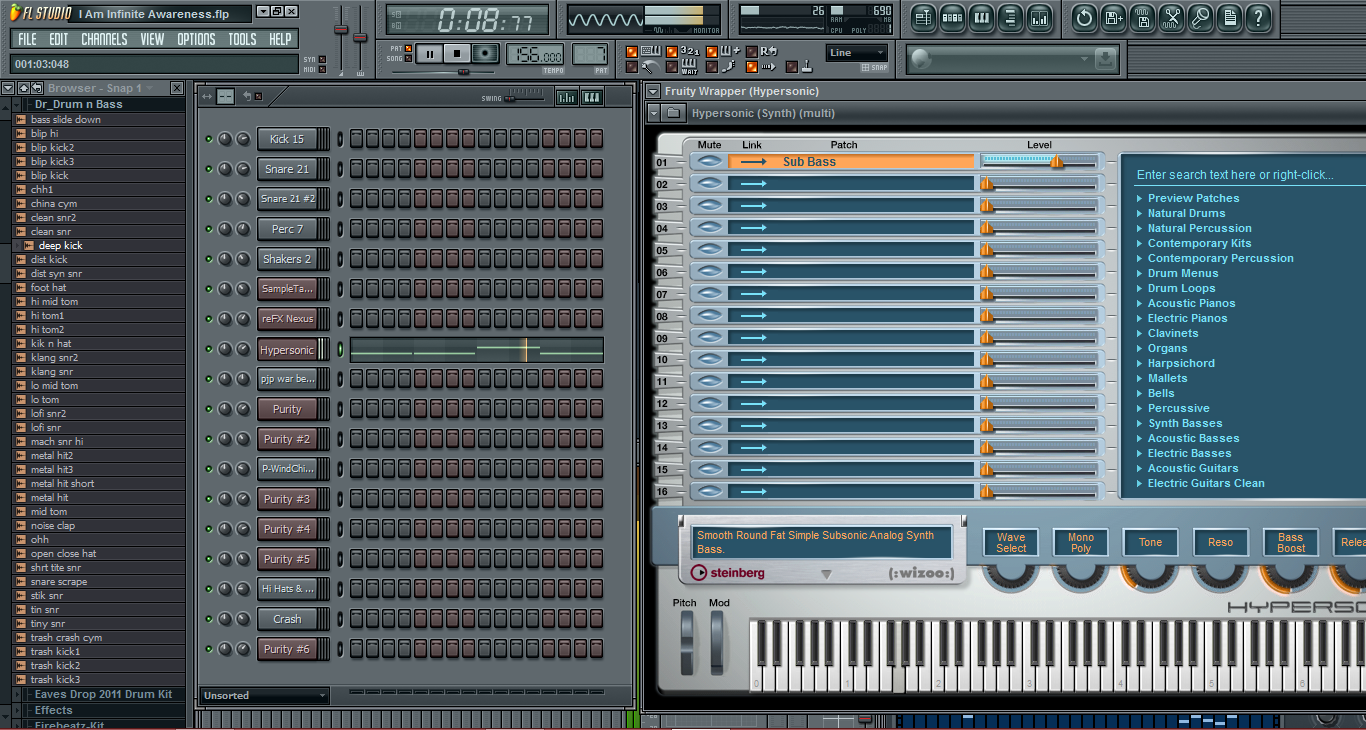
Task: Click typing keyboard to piano icon
Action: [651, 51]
